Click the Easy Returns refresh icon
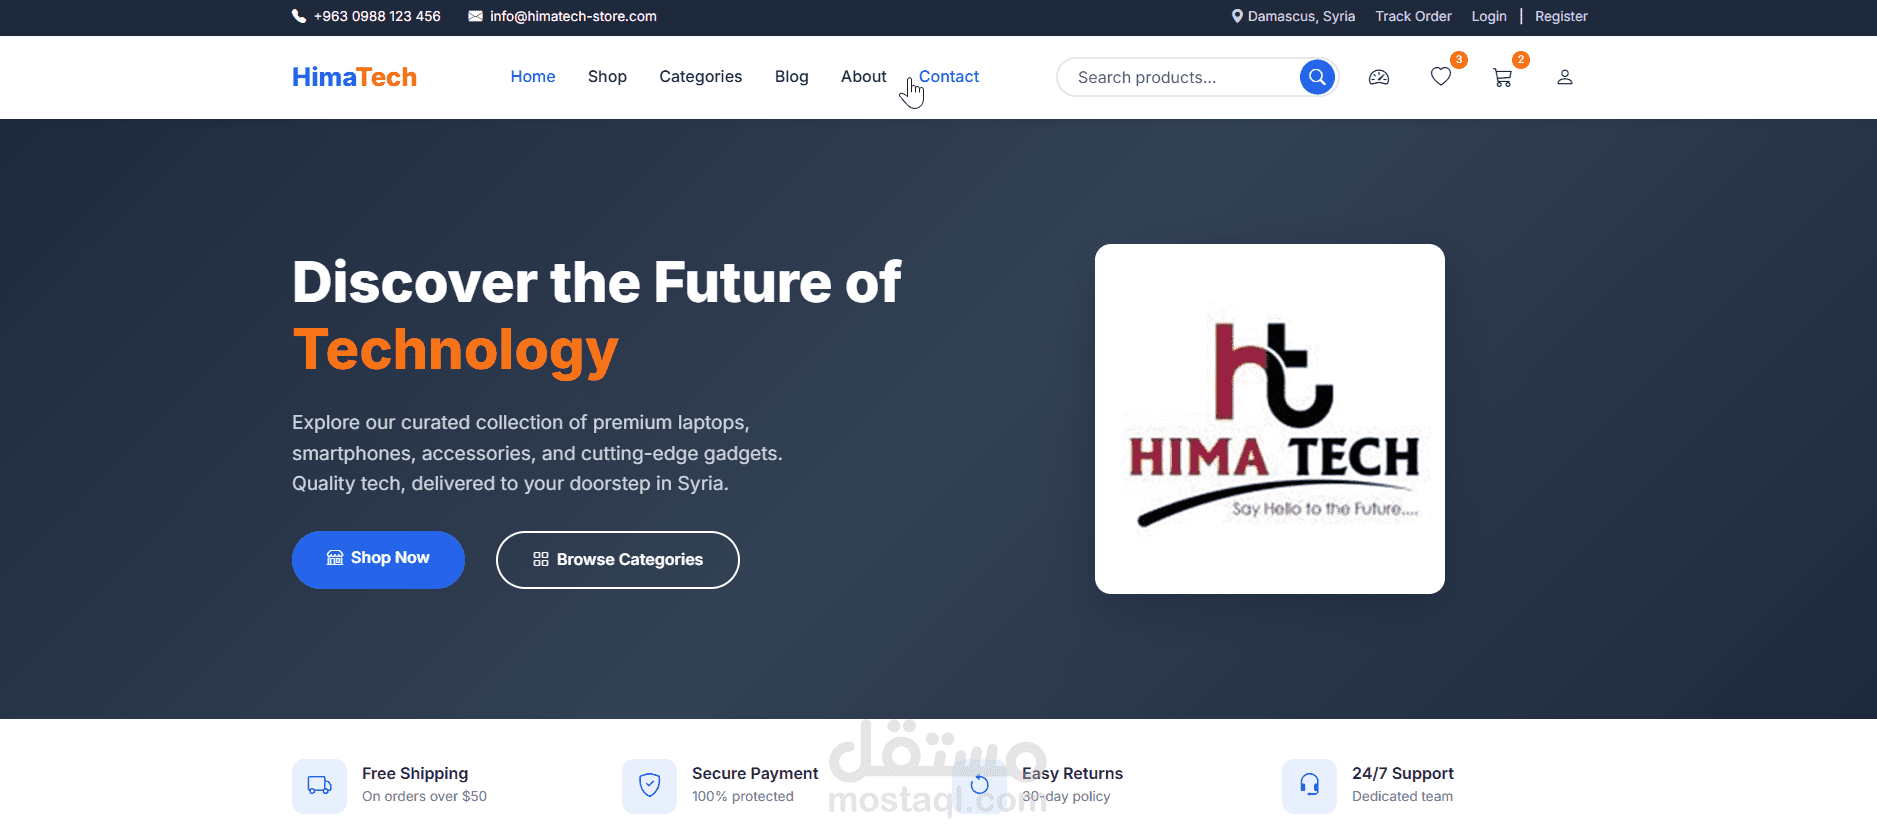Image resolution: width=1877 pixels, height=836 pixels. click(x=979, y=786)
